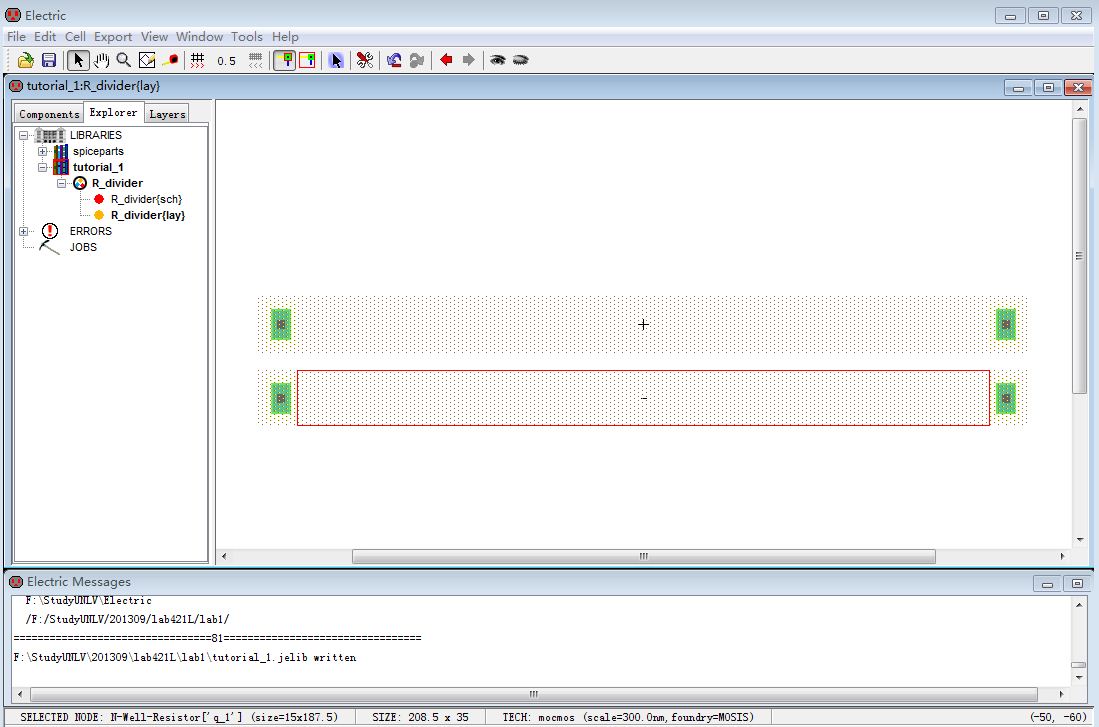Choose the Measure tool in toolbar
1099x727 pixels.
(170, 60)
